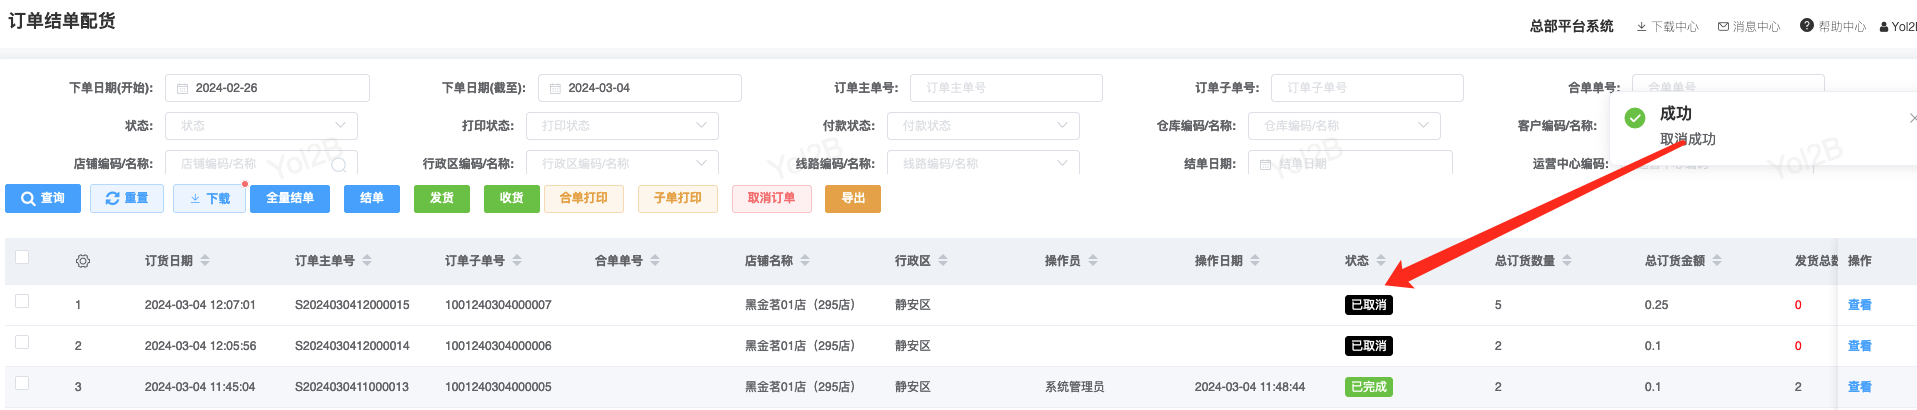Check the checkbox for row 1

click(x=22, y=301)
